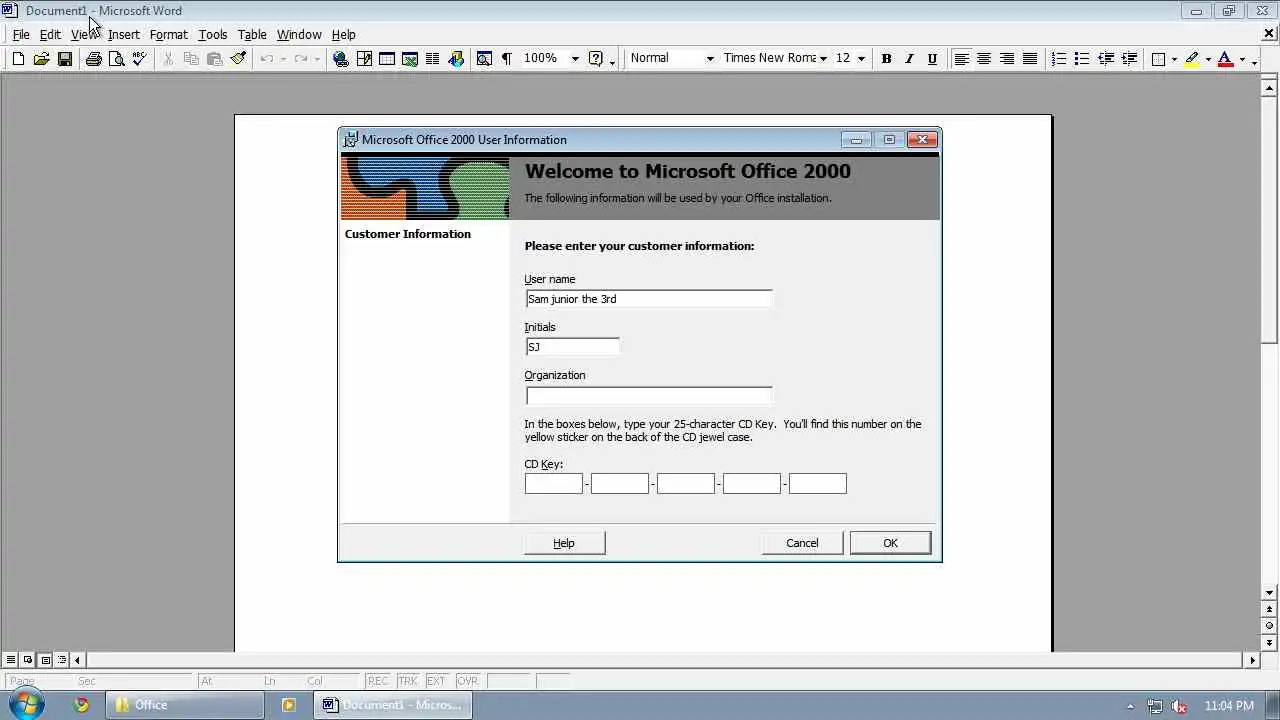Expand the font color palette arrow

(1242, 59)
